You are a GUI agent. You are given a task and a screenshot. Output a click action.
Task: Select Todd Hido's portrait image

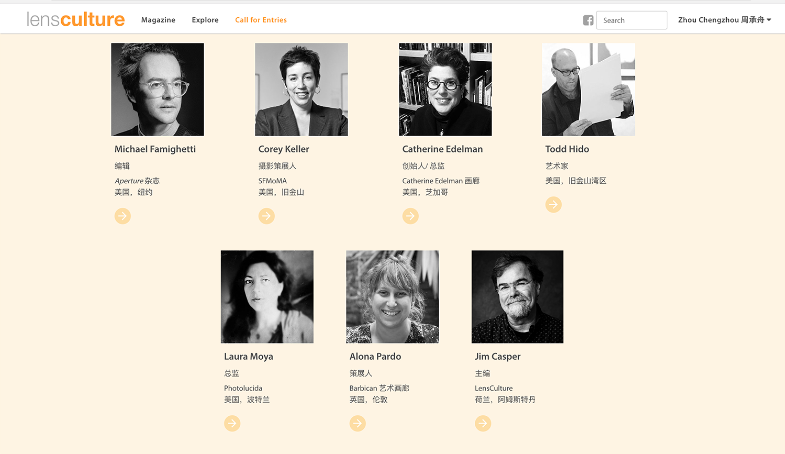(588, 89)
